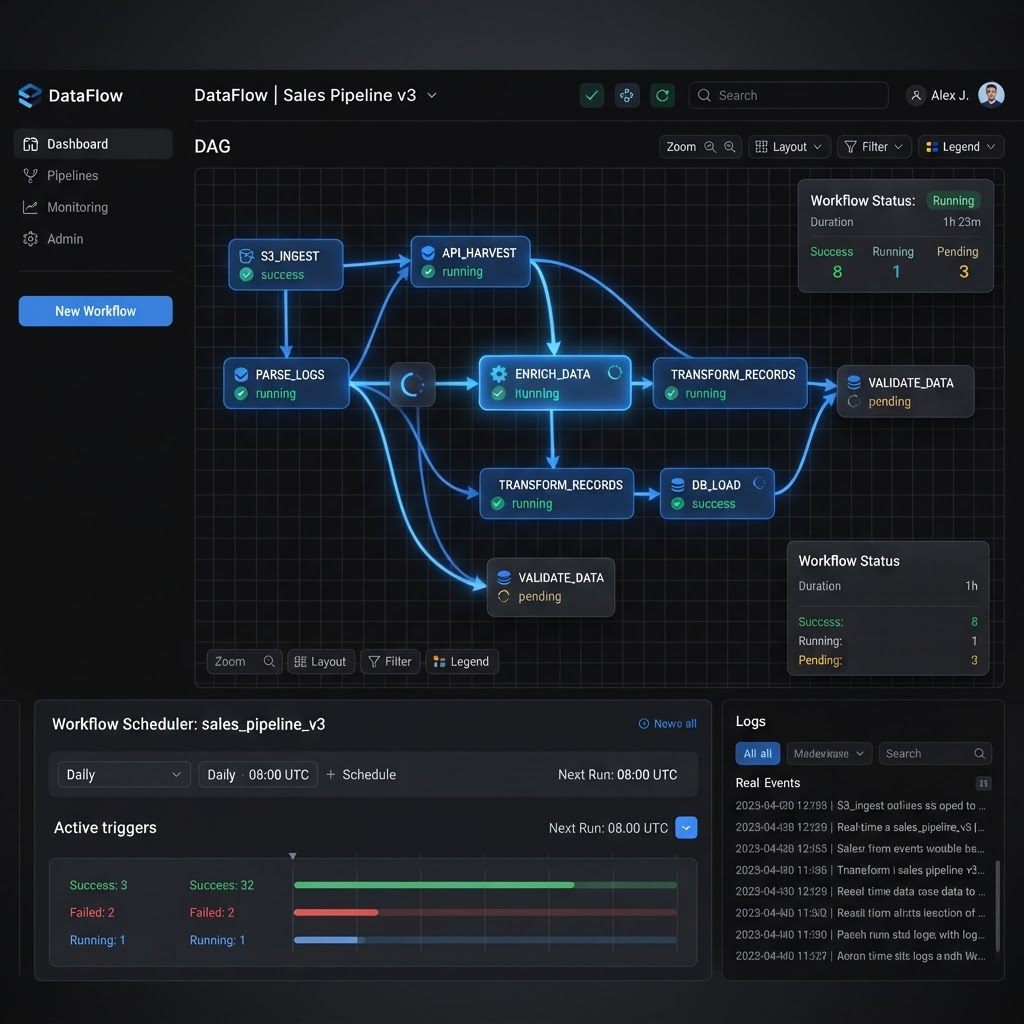Click the timeline marker triangle above bars
Viewport: 1024px width, 1024px height.
tap(293, 856)
